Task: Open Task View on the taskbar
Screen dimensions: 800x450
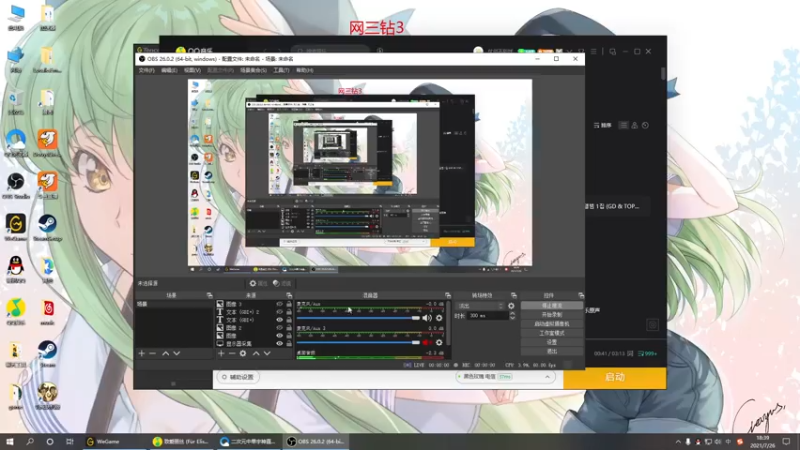Action: tap(69, 442)
